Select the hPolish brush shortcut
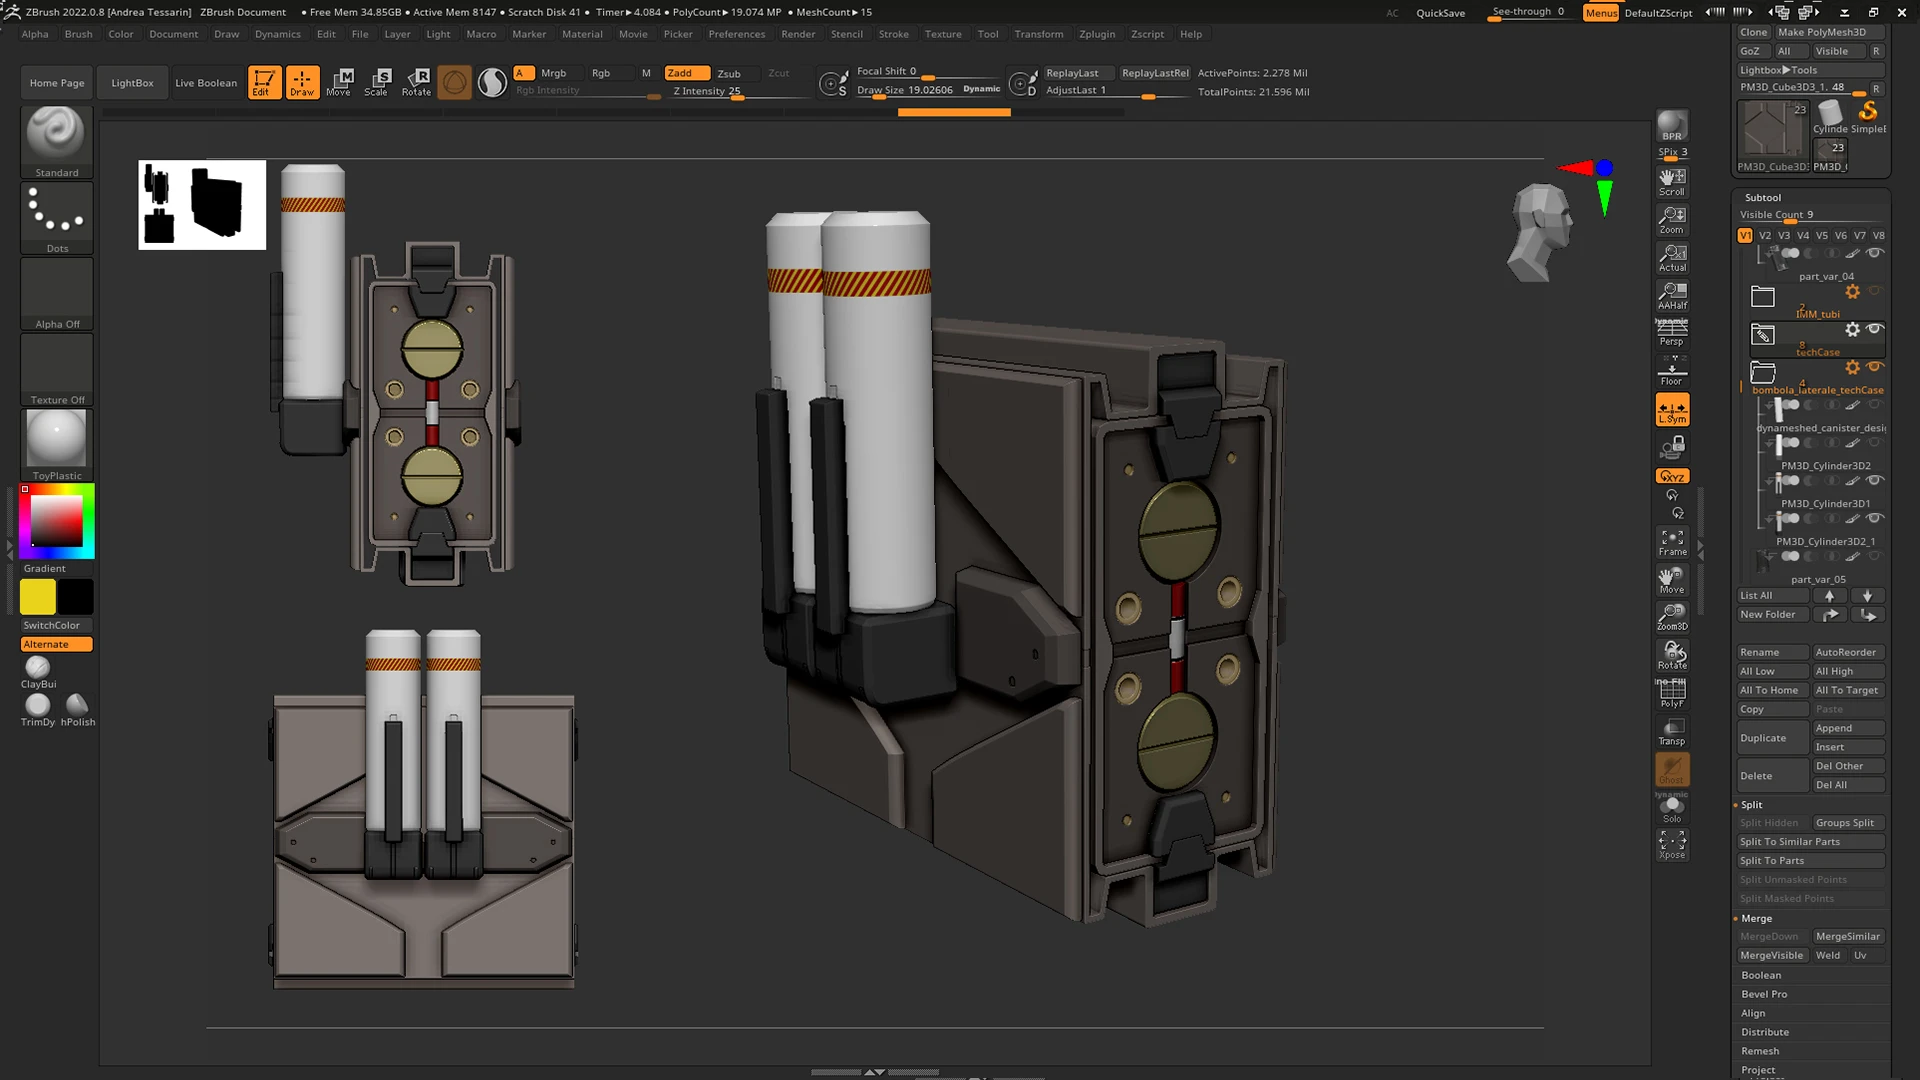 point(77,710)
